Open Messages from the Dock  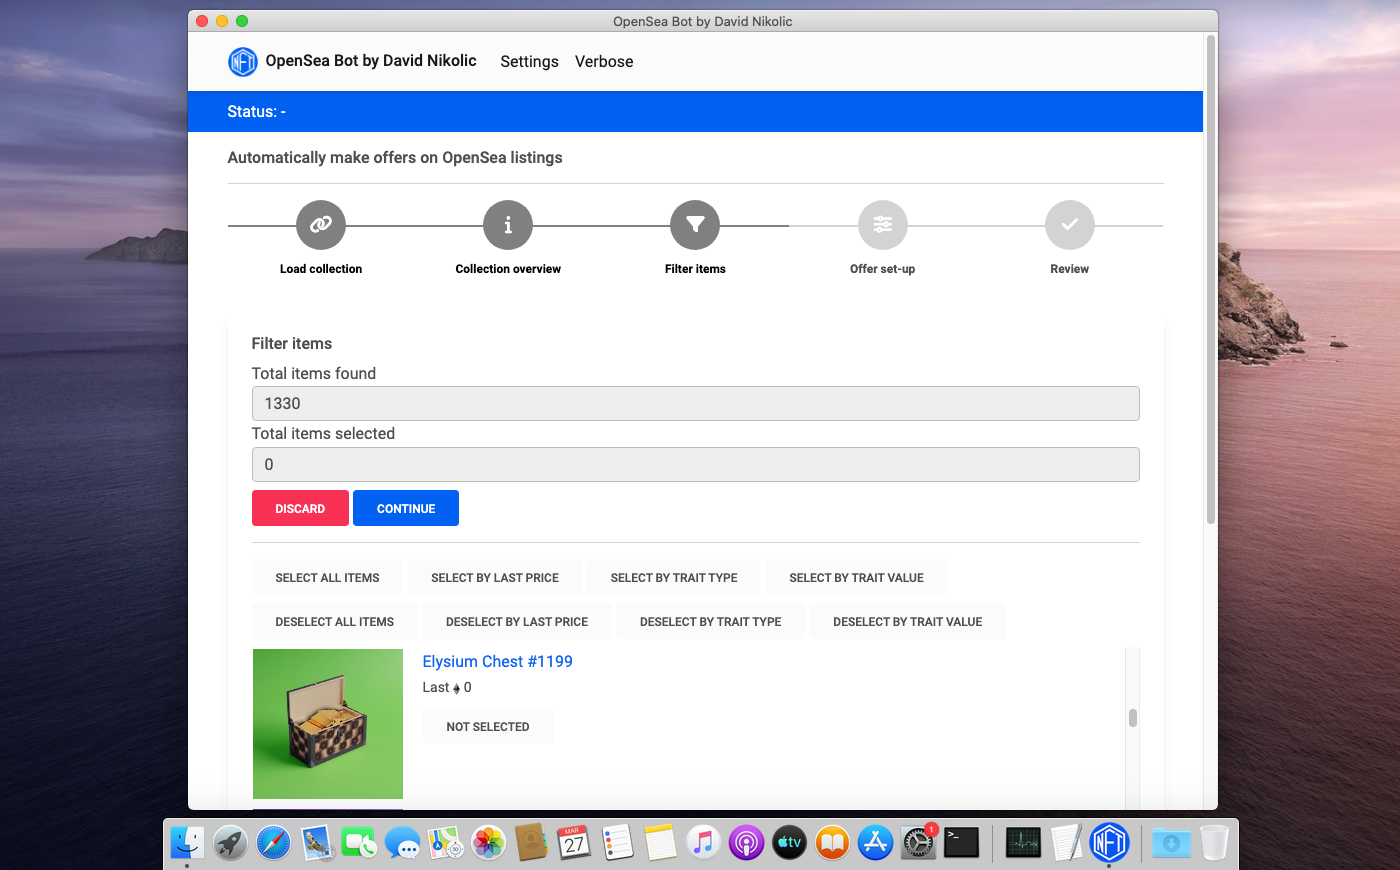coord(403,843)
